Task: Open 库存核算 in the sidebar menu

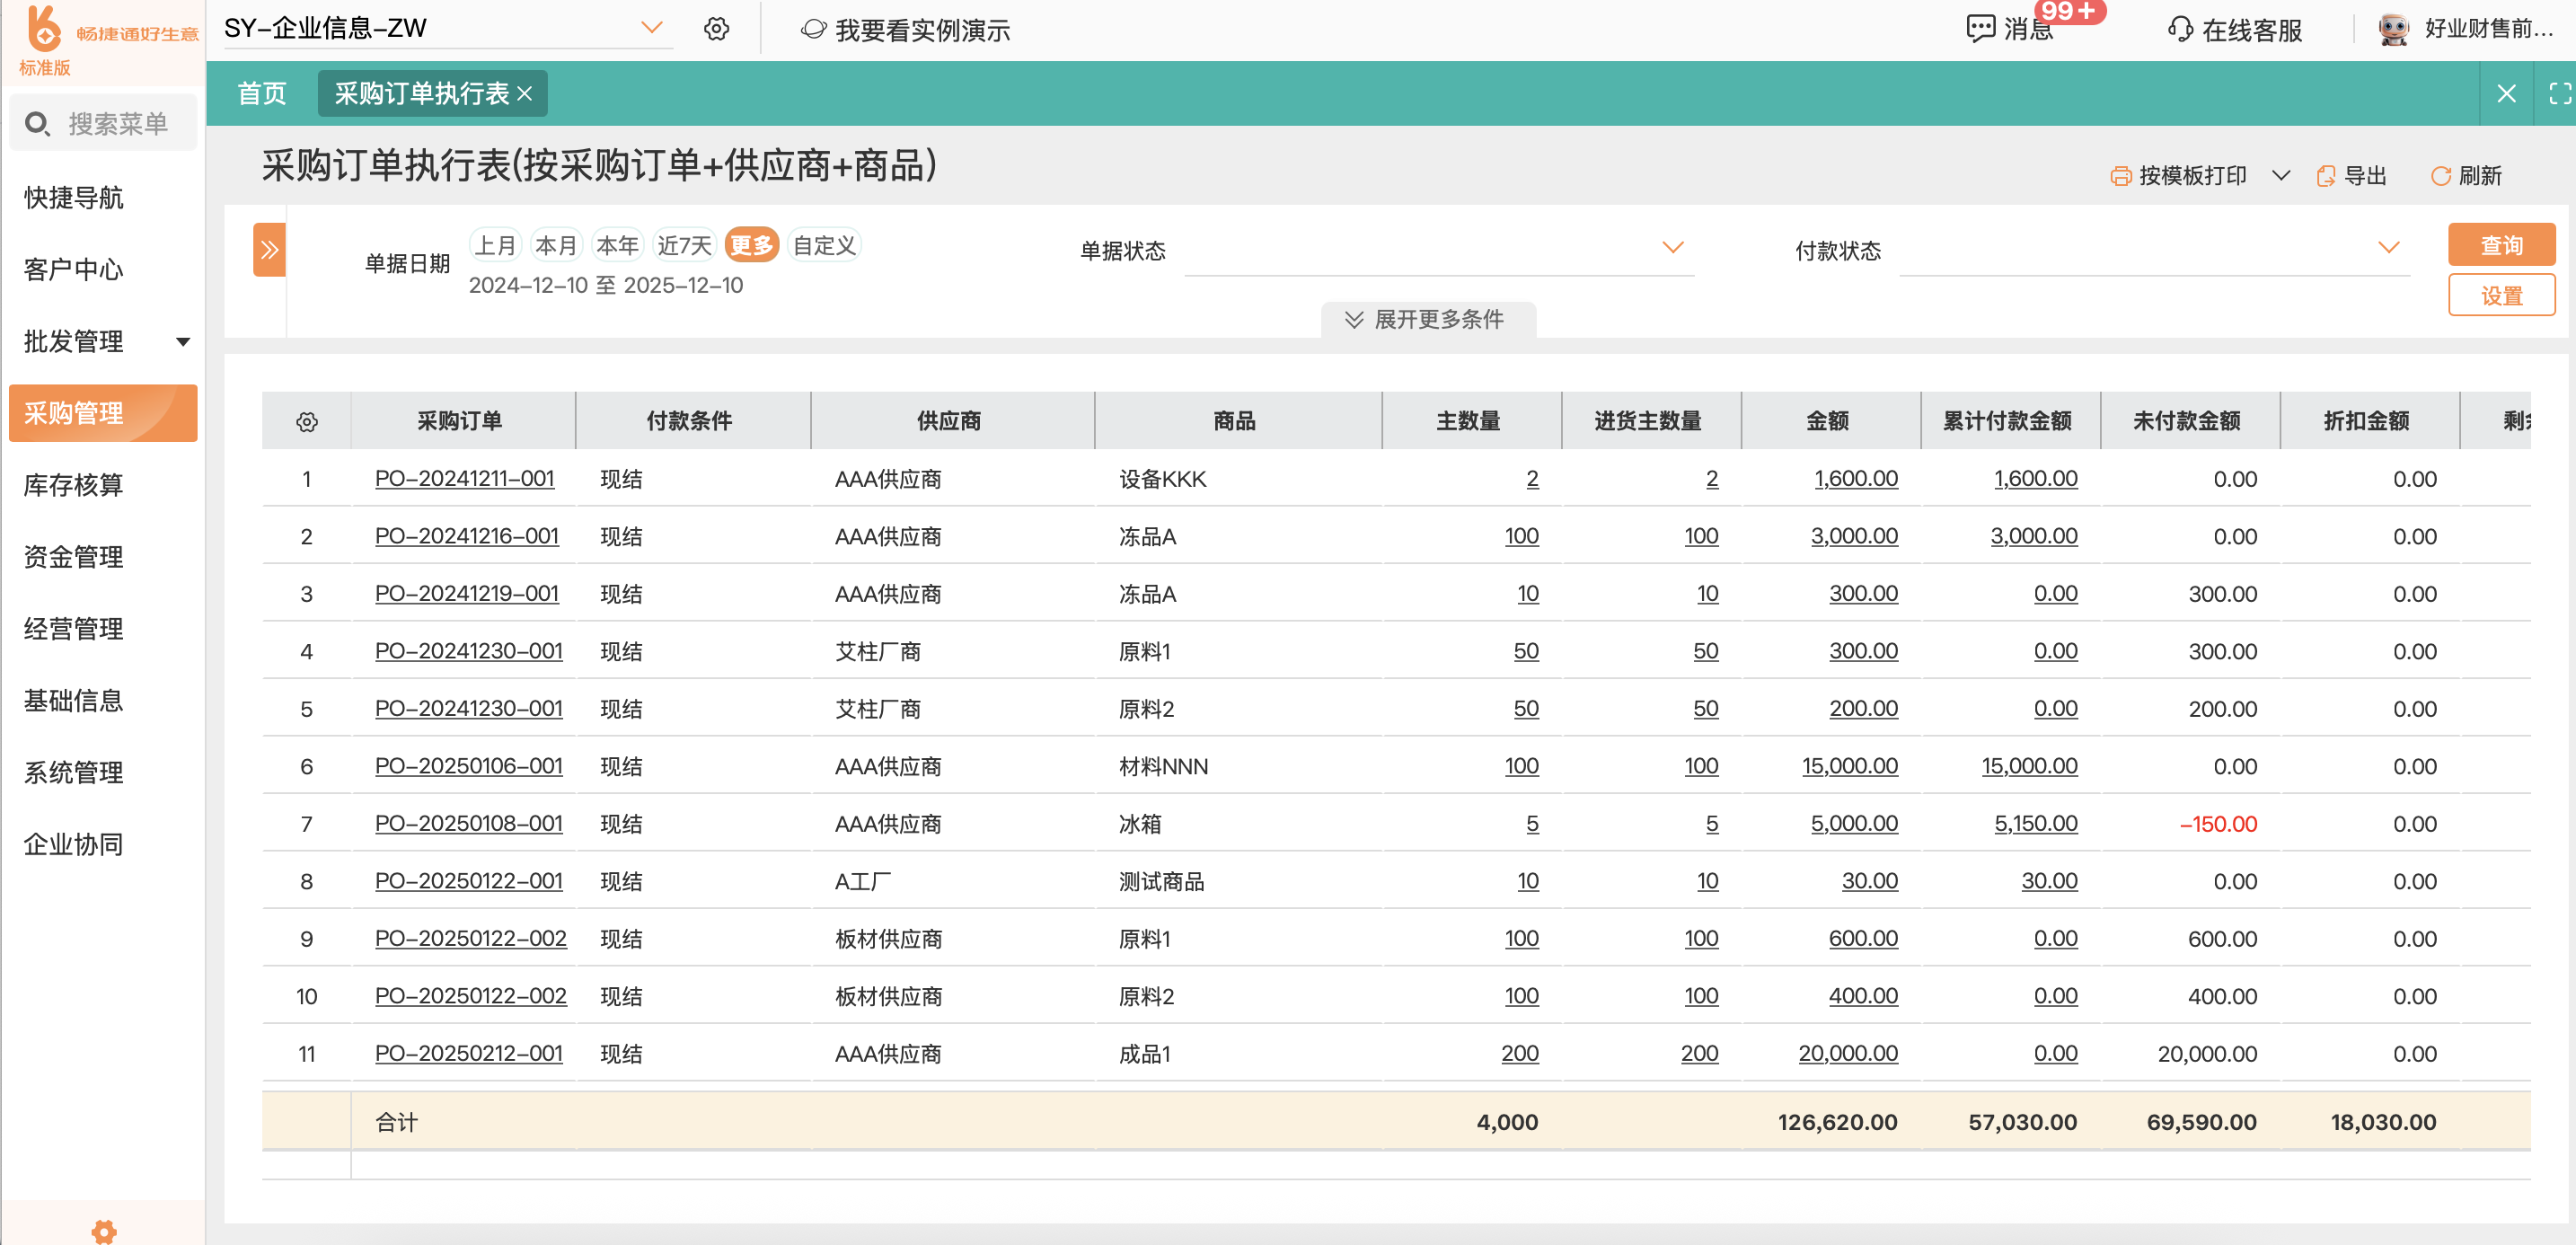Action: (x=74, y=485)
